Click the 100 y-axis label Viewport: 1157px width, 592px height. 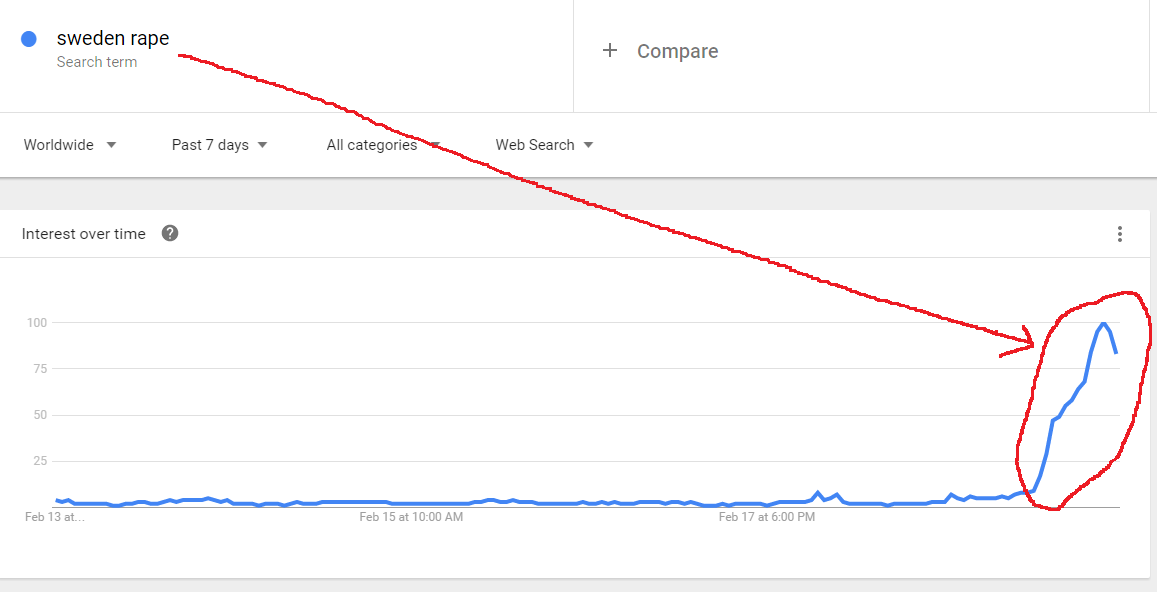tap(38, 323)
